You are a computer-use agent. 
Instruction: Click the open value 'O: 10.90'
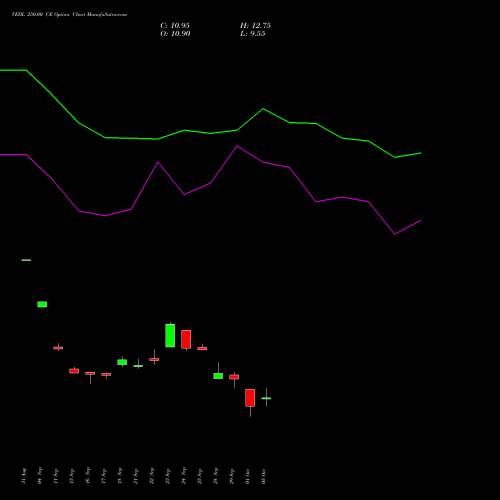pyautogui.click(x=175, y=34)
